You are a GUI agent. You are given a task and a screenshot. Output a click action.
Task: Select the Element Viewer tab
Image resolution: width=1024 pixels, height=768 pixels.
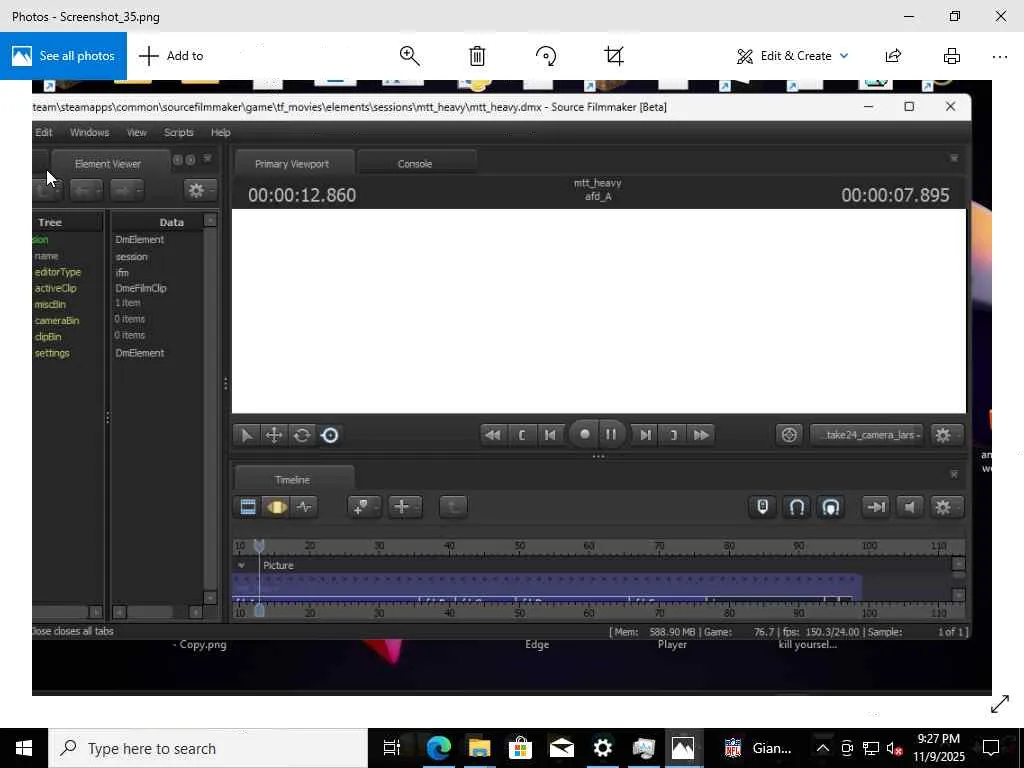tap(108, 164)
